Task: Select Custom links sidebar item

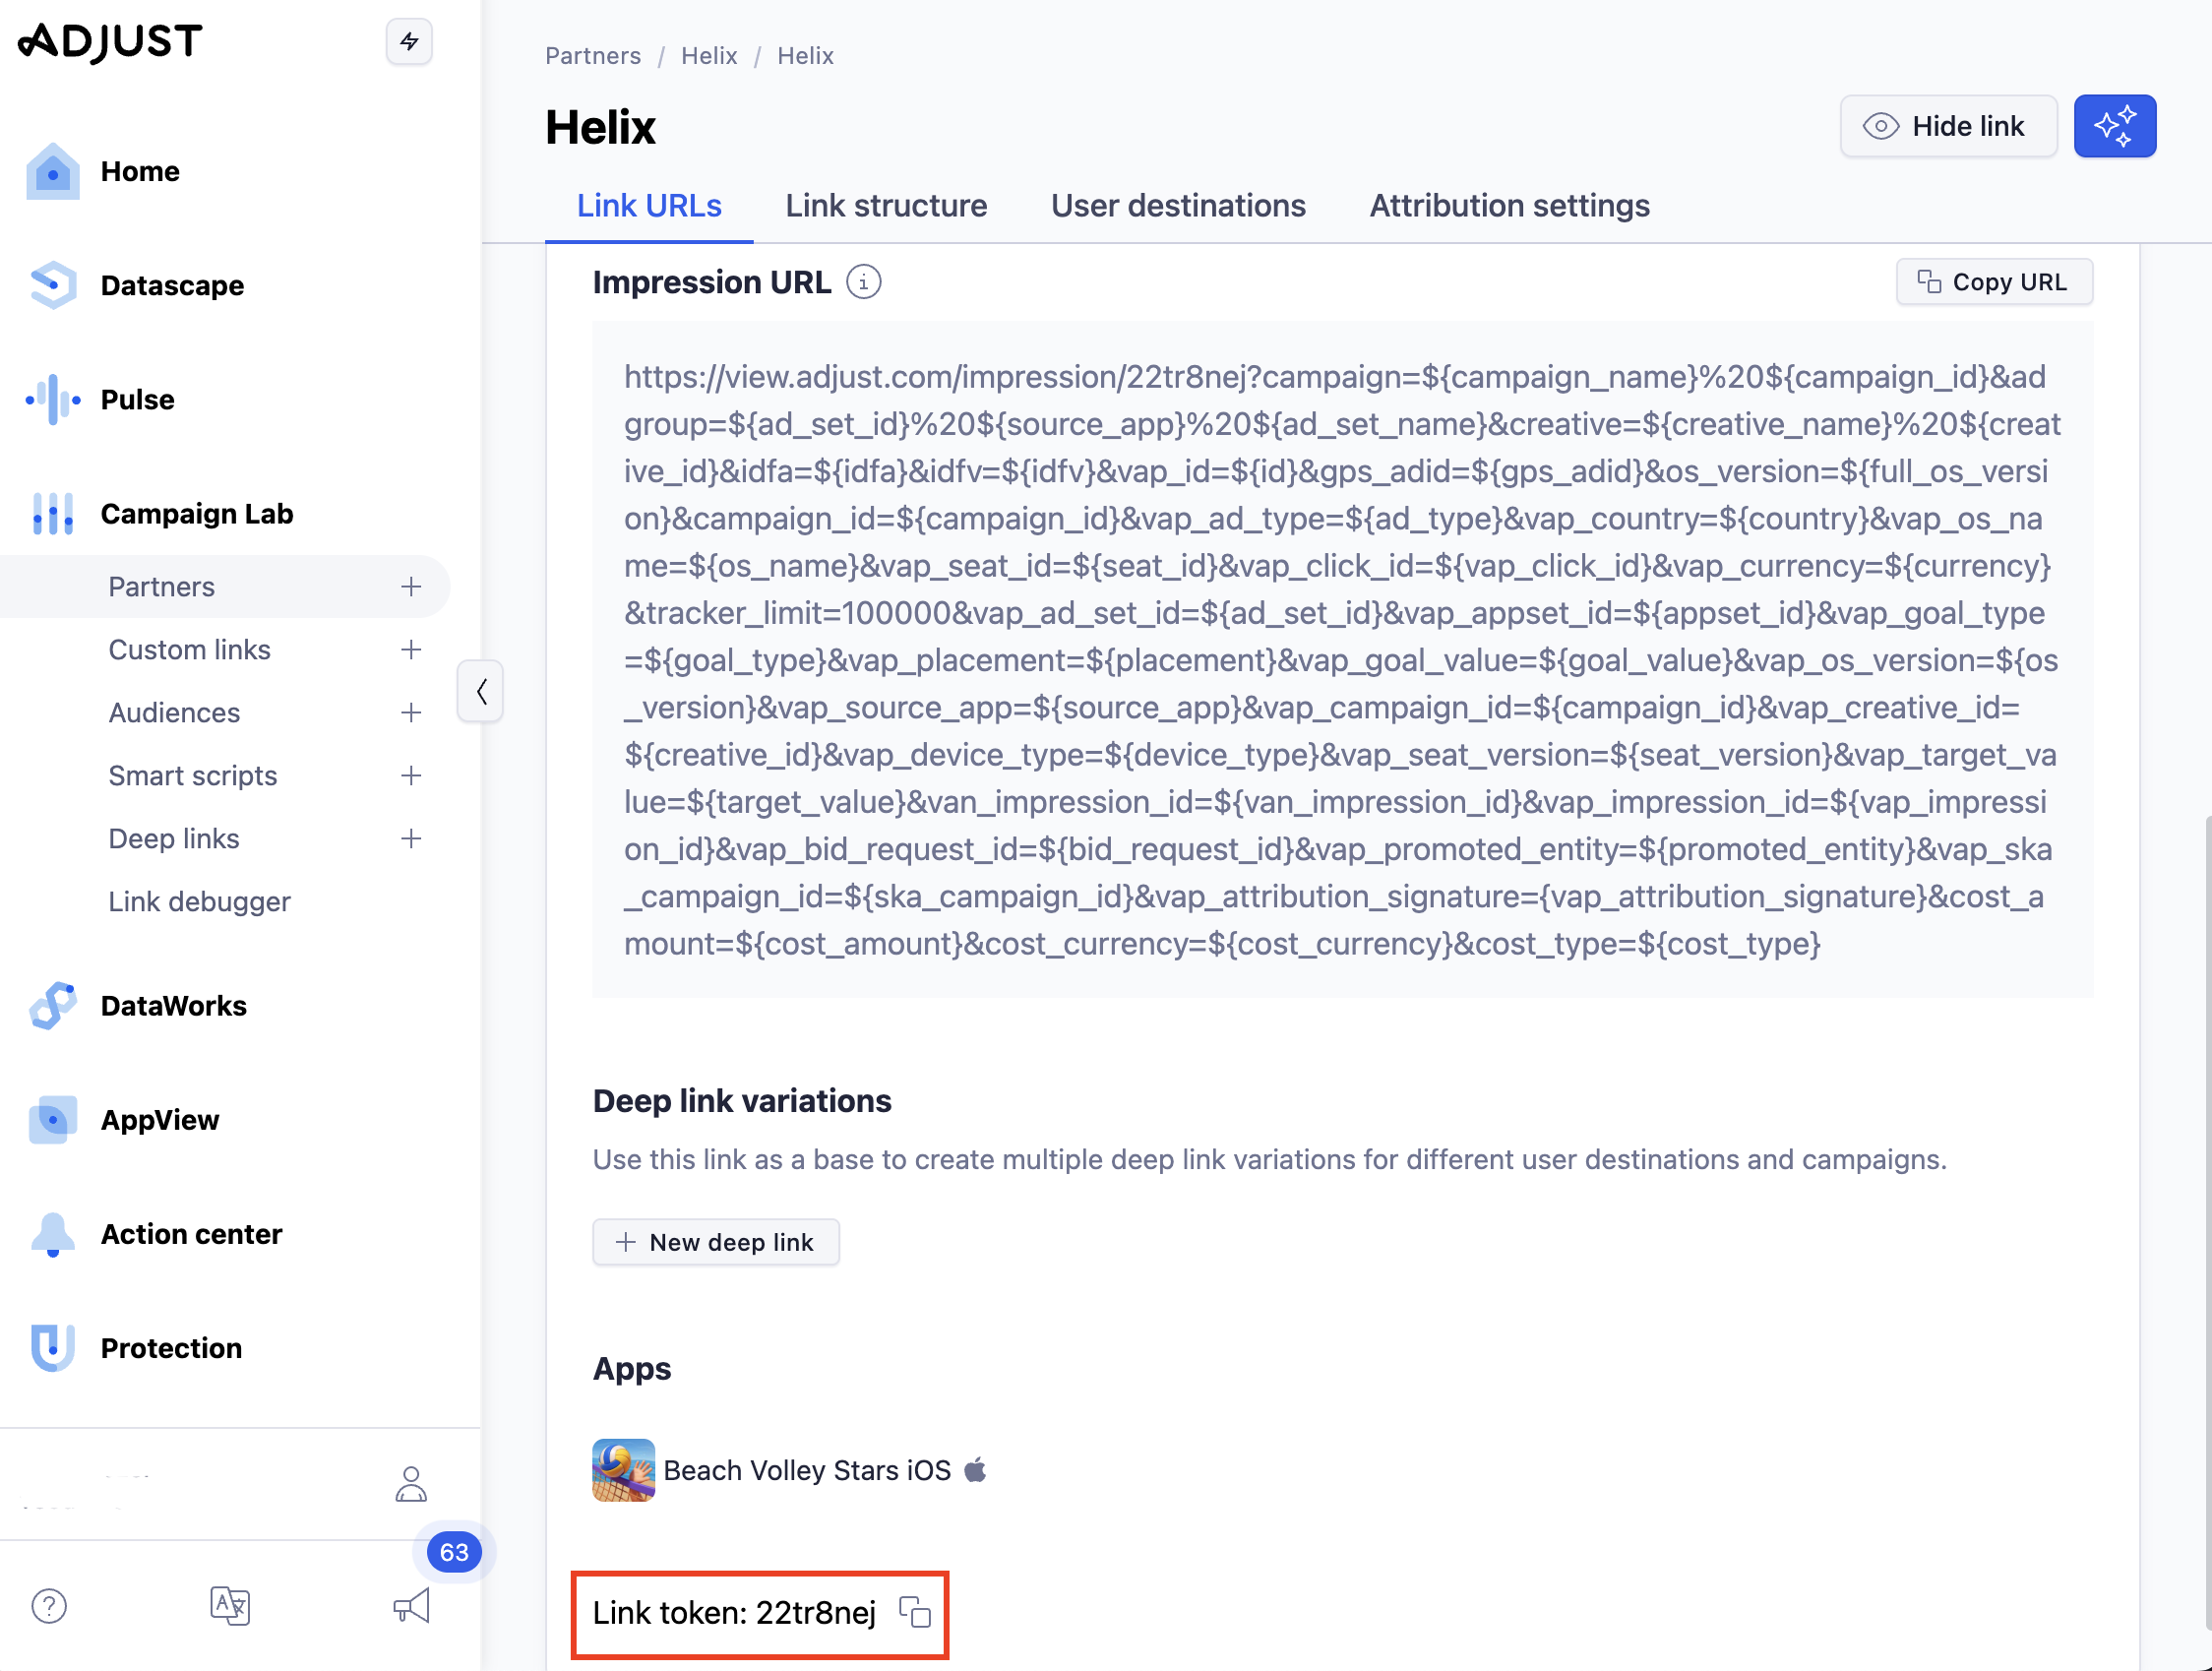Action: (189, 649)
